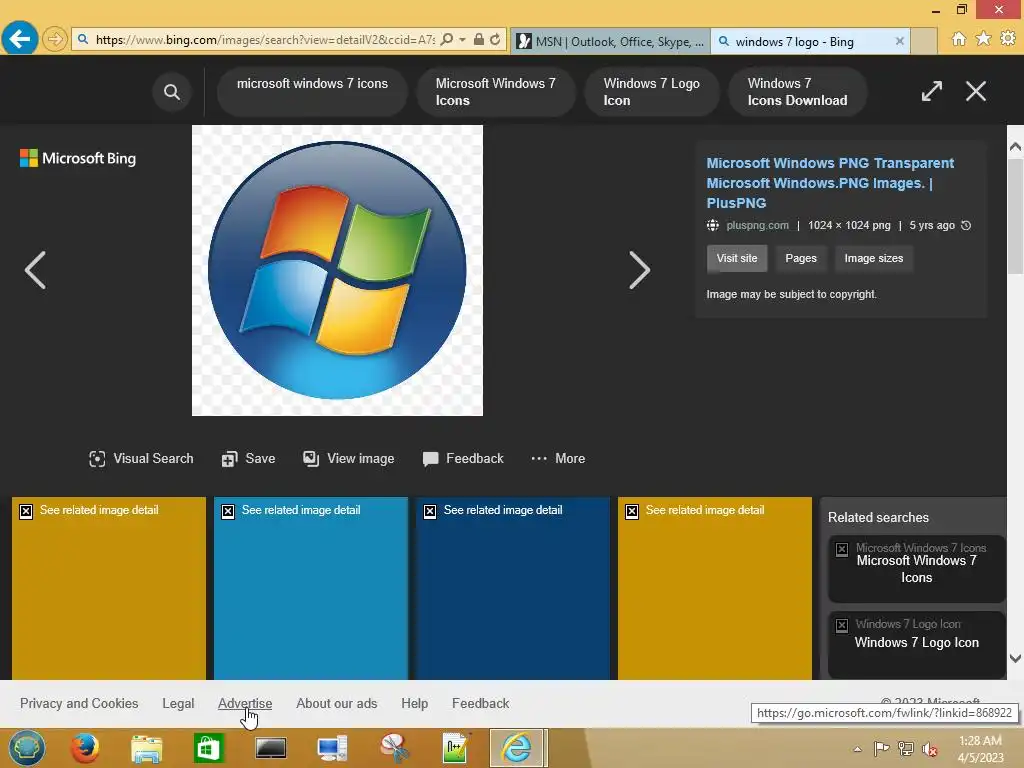Open first gold related image tile

[x=109, y=588]
